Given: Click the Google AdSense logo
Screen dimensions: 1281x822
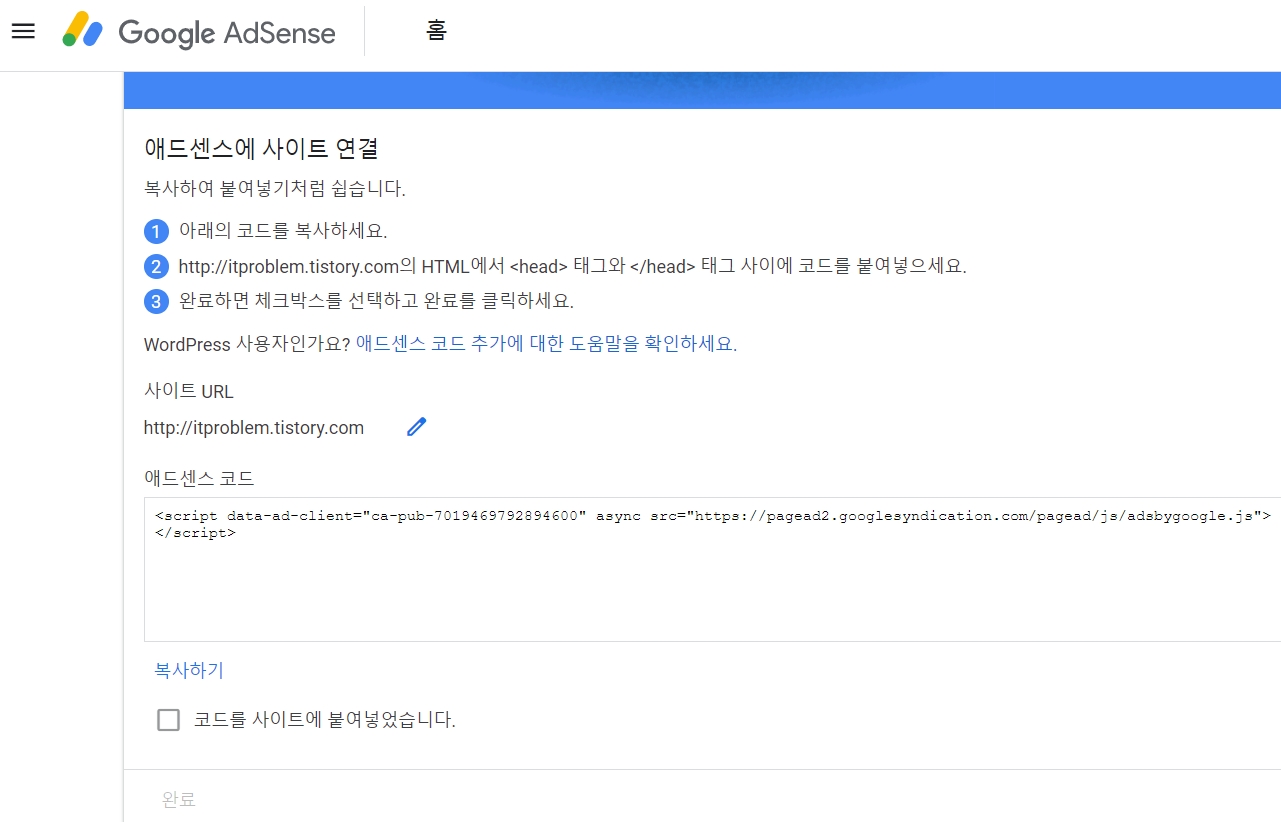Looking at the screenshot, I should tap(199, 32).
